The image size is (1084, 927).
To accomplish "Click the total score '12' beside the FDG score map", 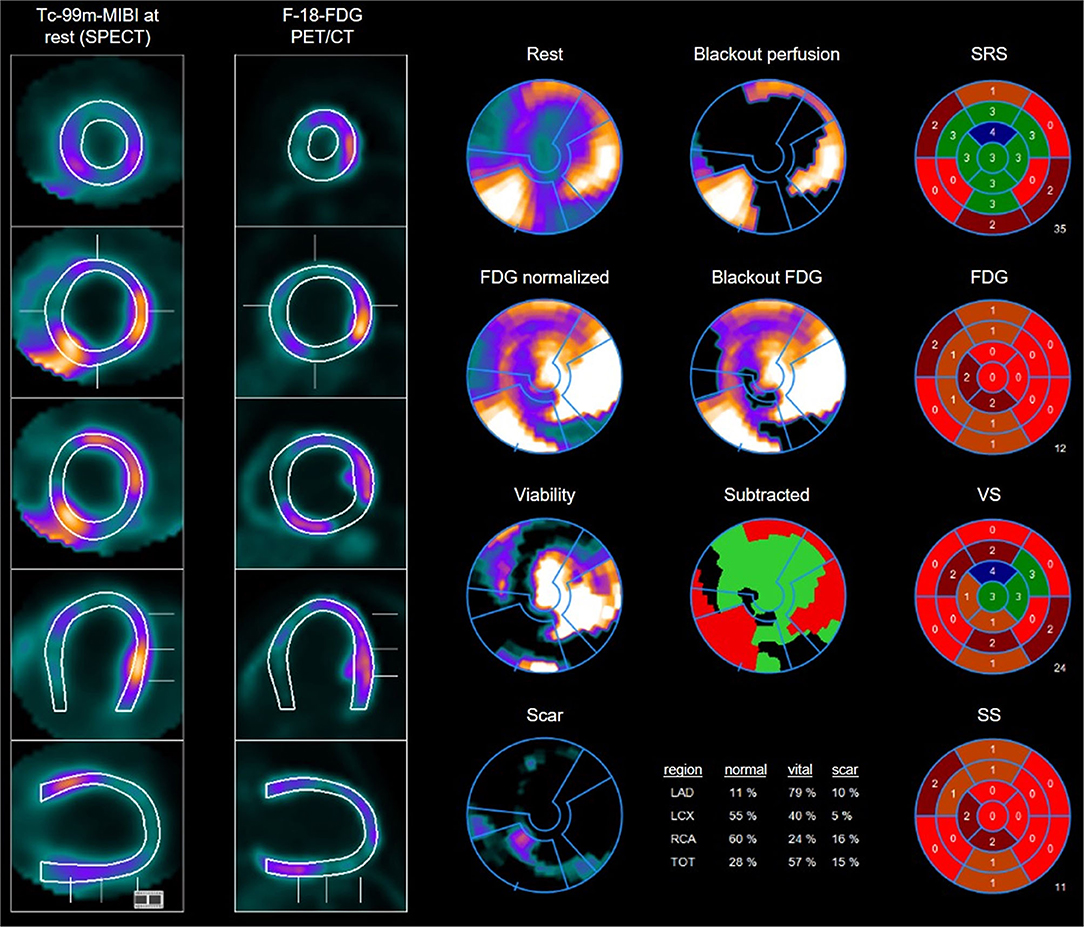I will pos(1060,449).
